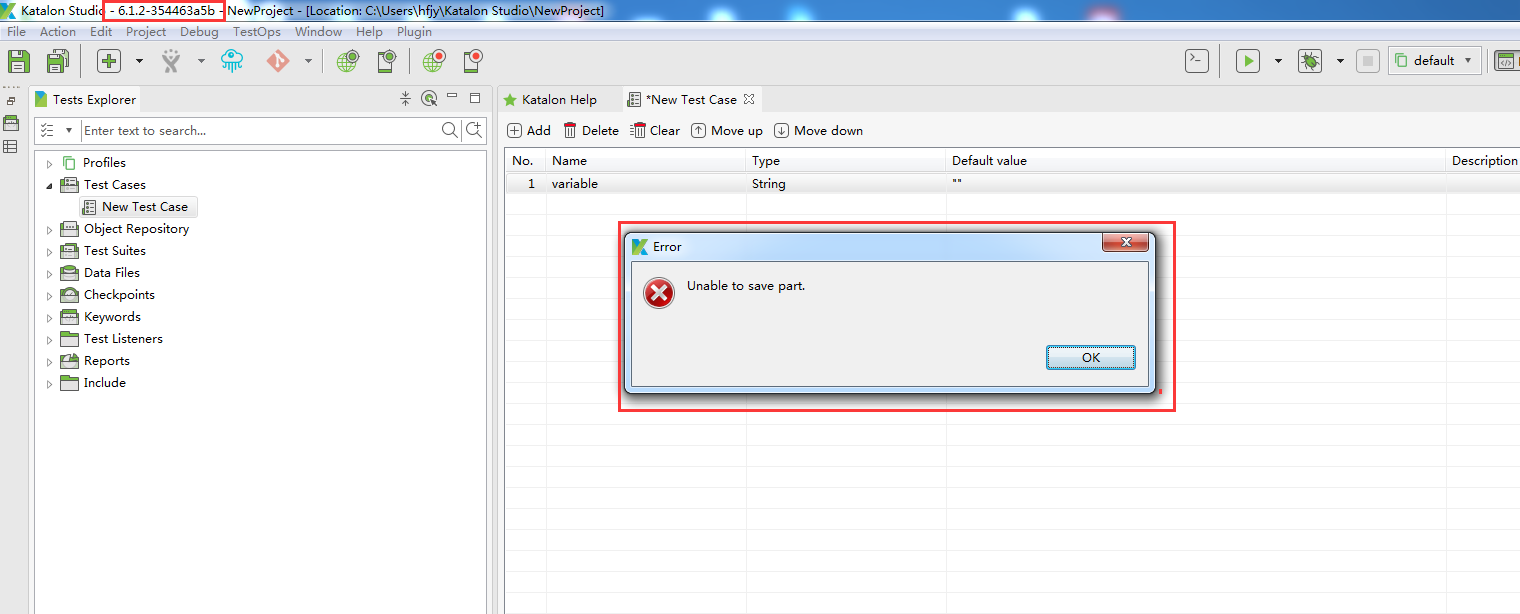Open the Action menu

coord(58,31)
